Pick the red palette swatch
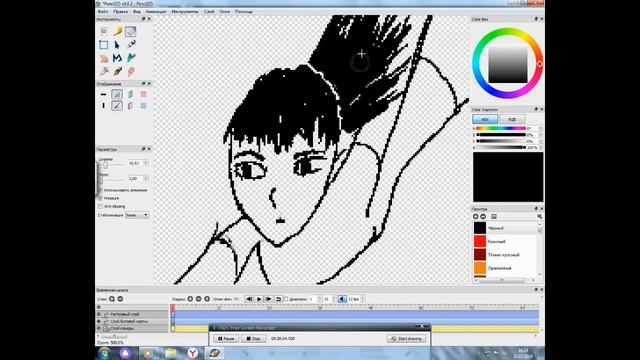This screenshot has width=640, height=360. click(x=480, y=241)
